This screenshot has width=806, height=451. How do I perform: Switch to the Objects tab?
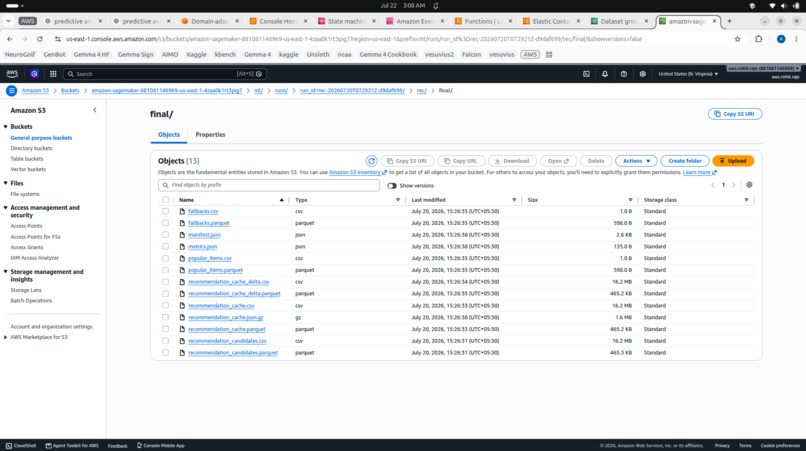point(169,135)
